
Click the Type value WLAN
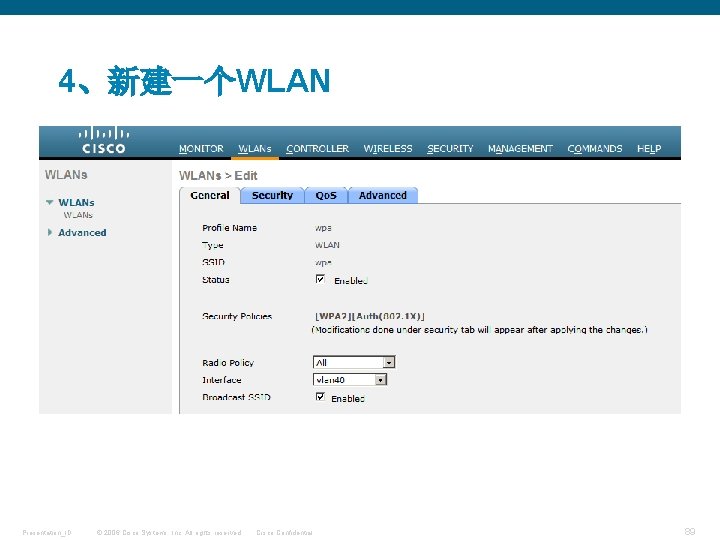coord(327,245)
